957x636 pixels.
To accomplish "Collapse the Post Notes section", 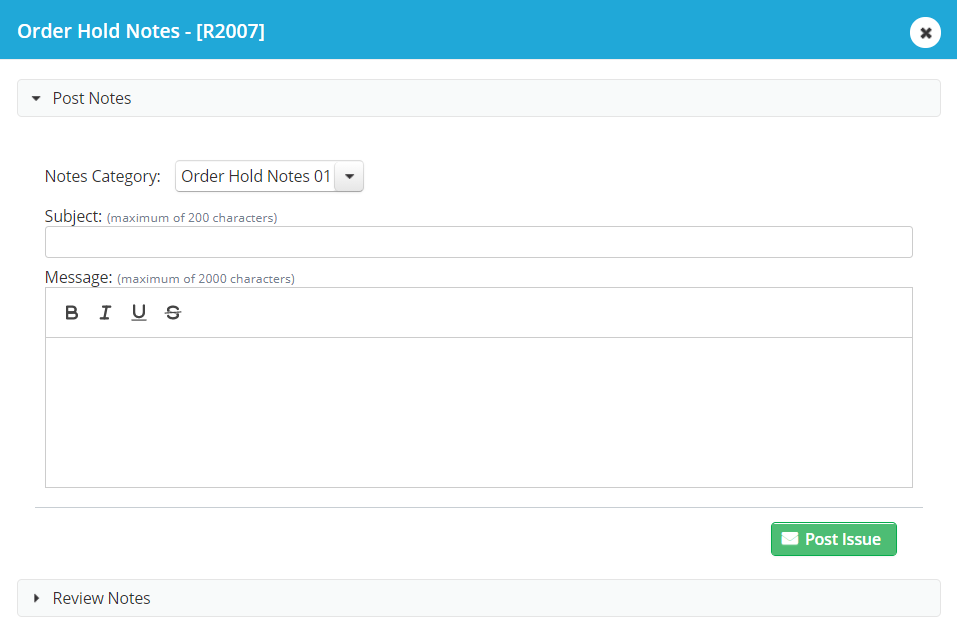I will coord(478,98).
